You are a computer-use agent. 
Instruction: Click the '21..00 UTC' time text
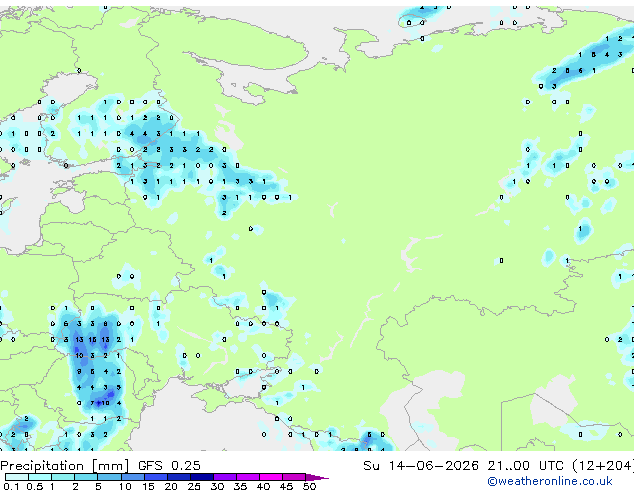525,466
